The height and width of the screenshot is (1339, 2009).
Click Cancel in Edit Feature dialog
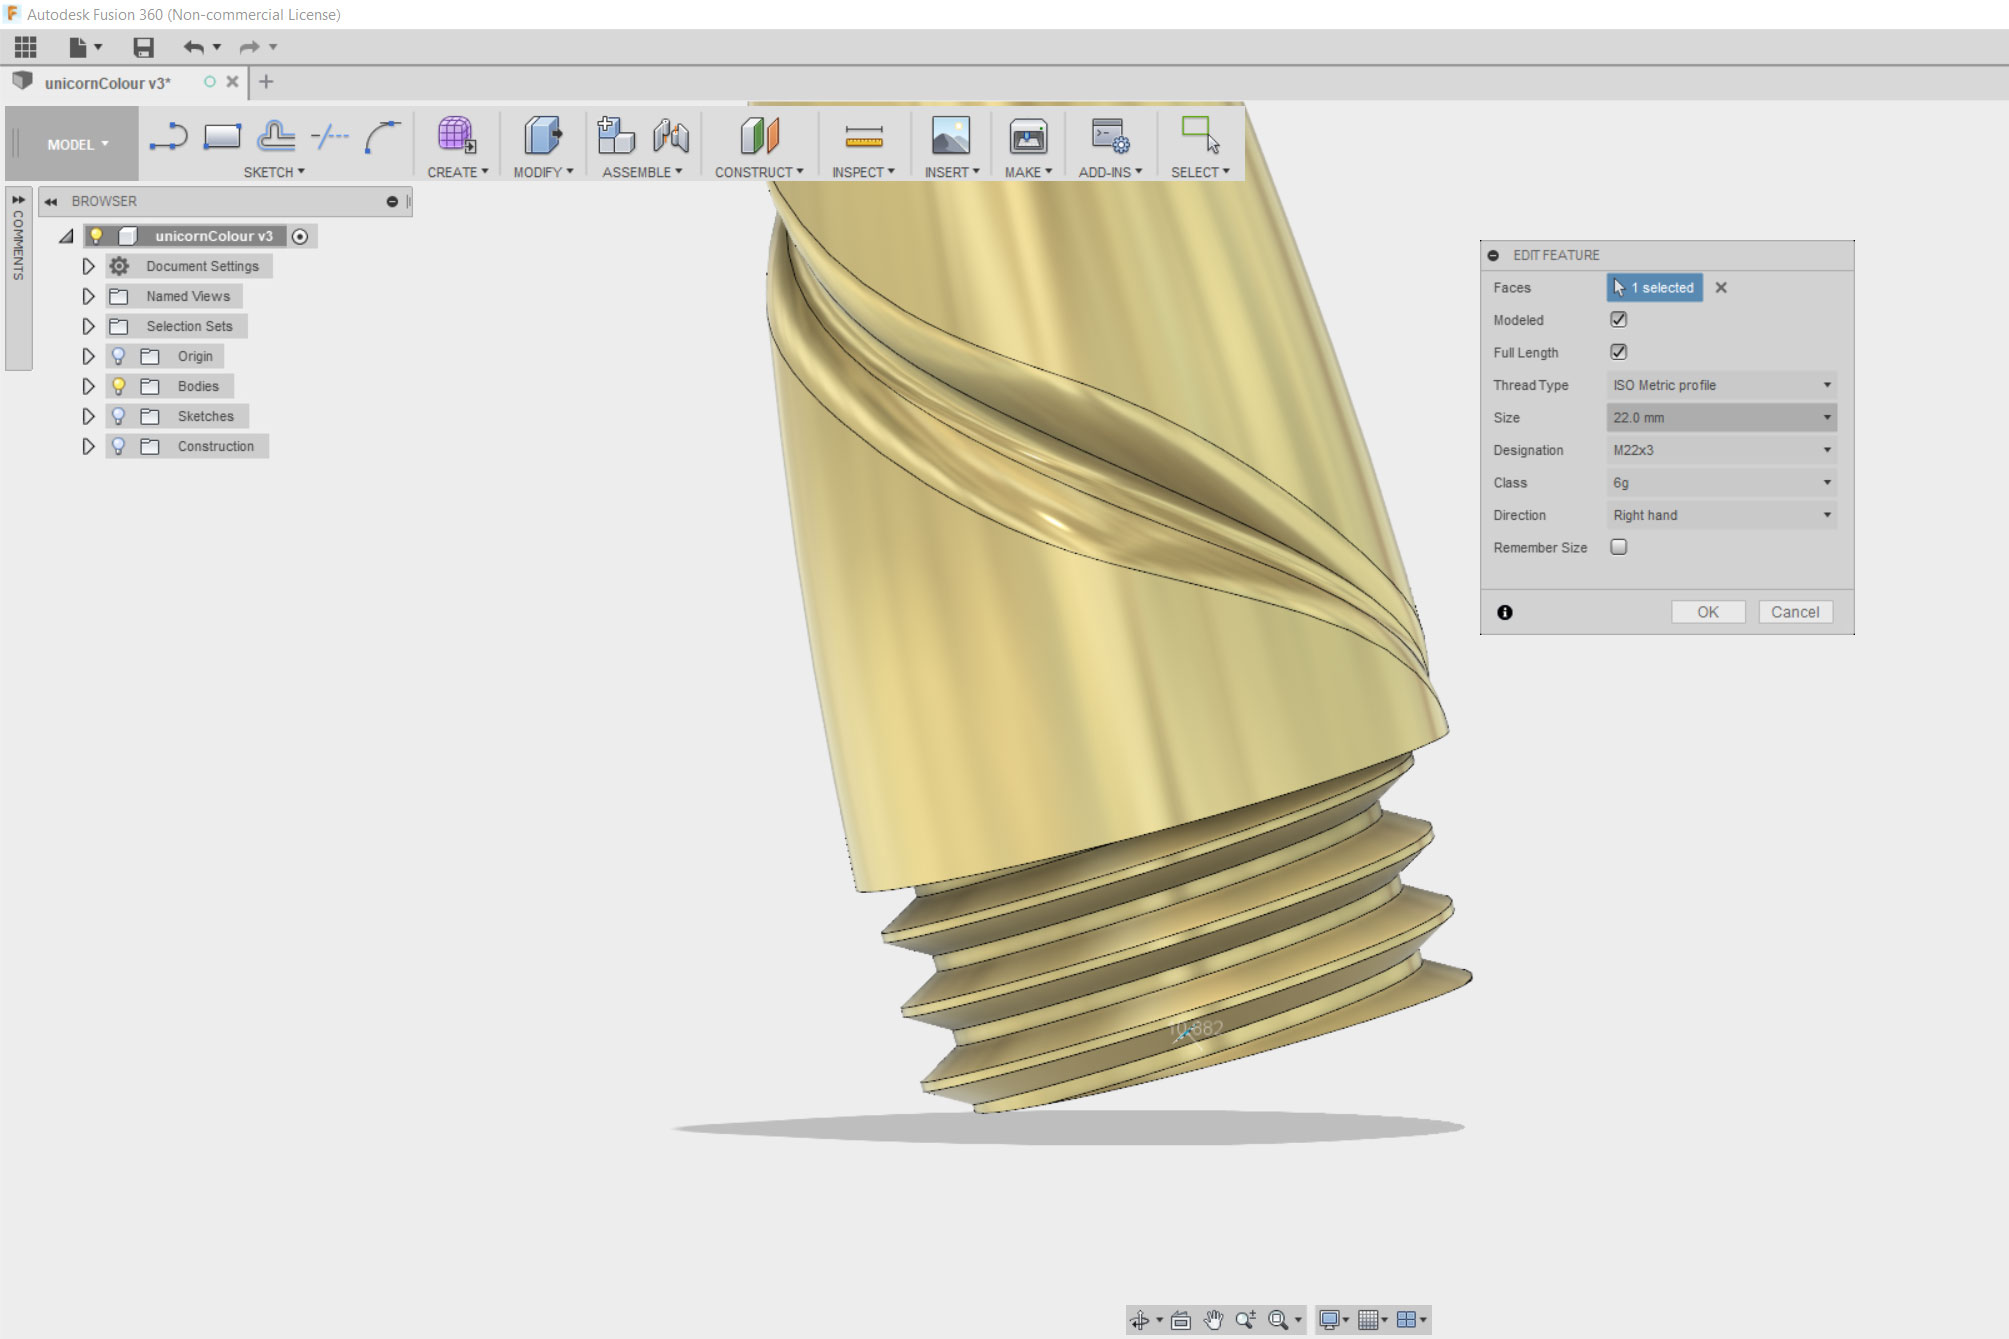pyautogui.click(x=1795, y=612)
